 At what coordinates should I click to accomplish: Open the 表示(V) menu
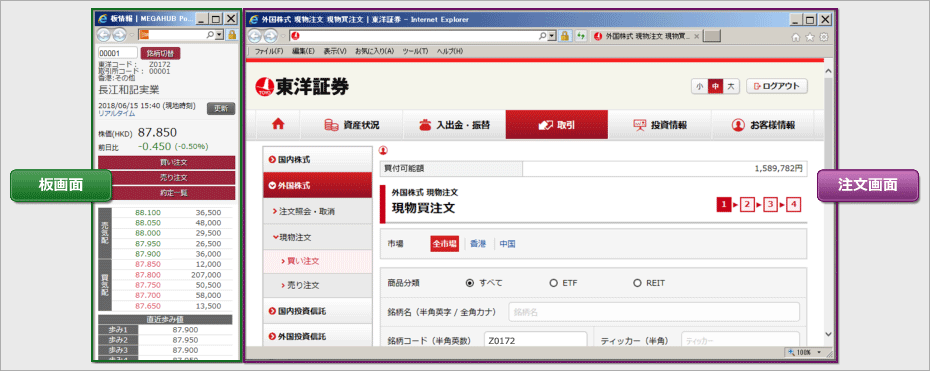pos(335,52)
